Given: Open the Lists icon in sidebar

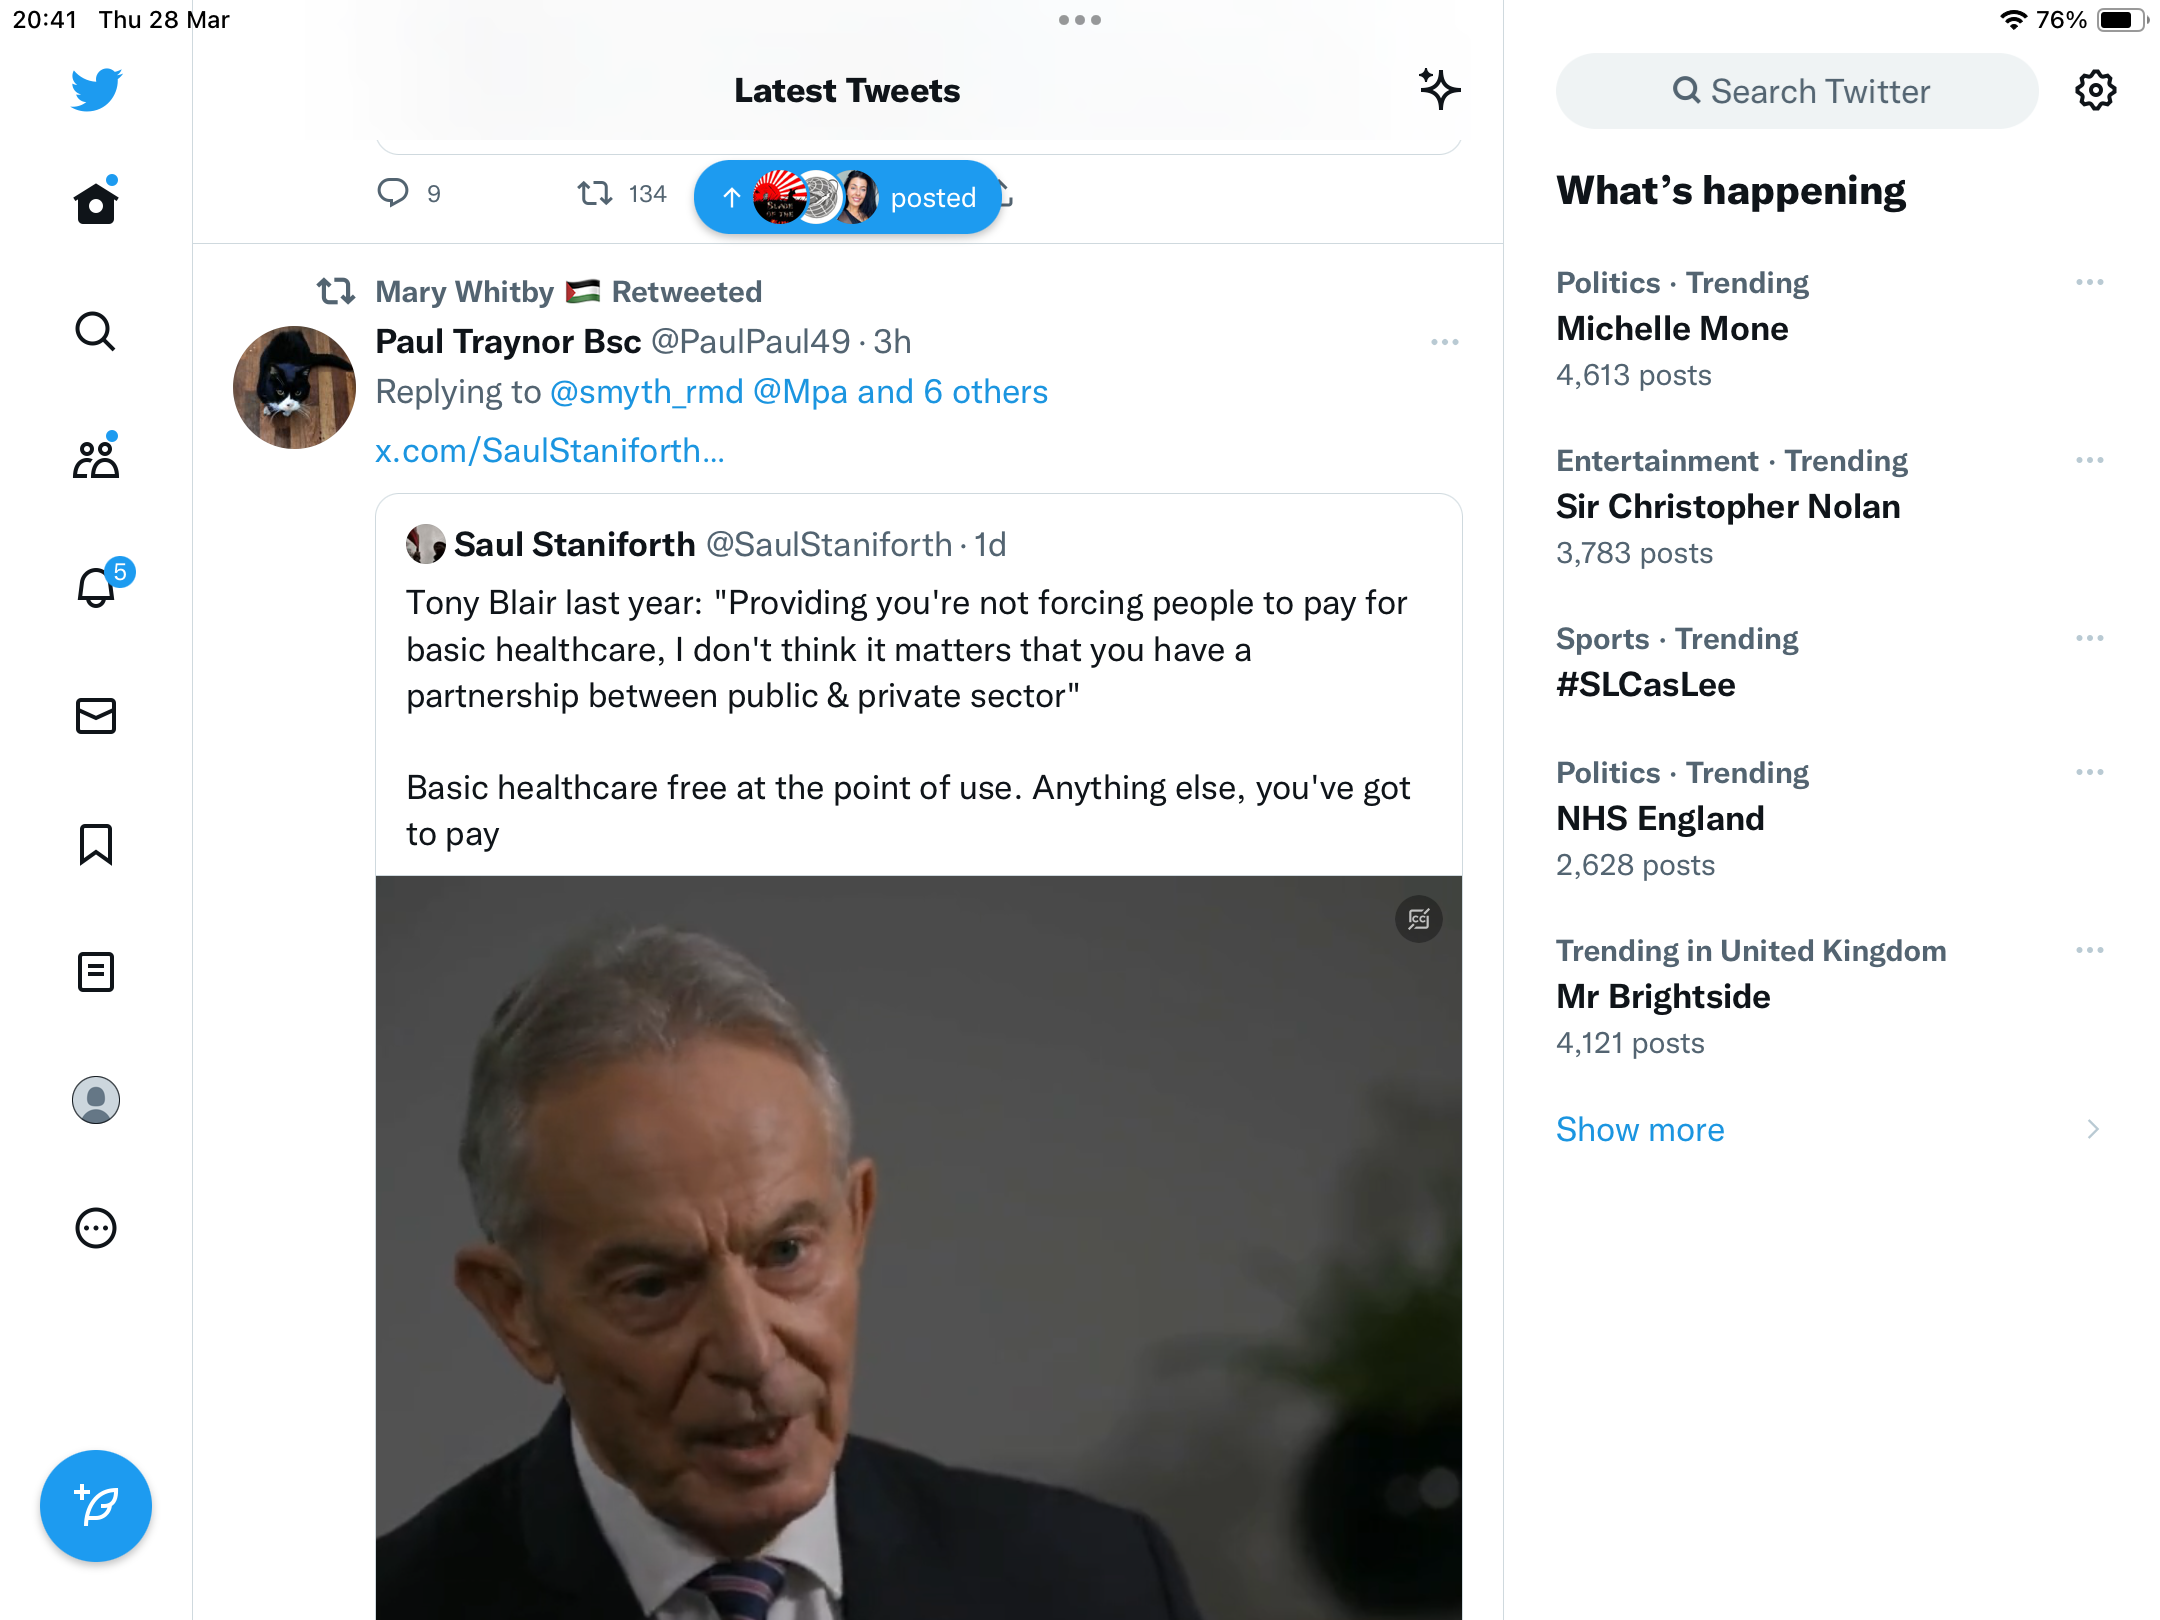Looking at the screenshot, I should 96,972.
